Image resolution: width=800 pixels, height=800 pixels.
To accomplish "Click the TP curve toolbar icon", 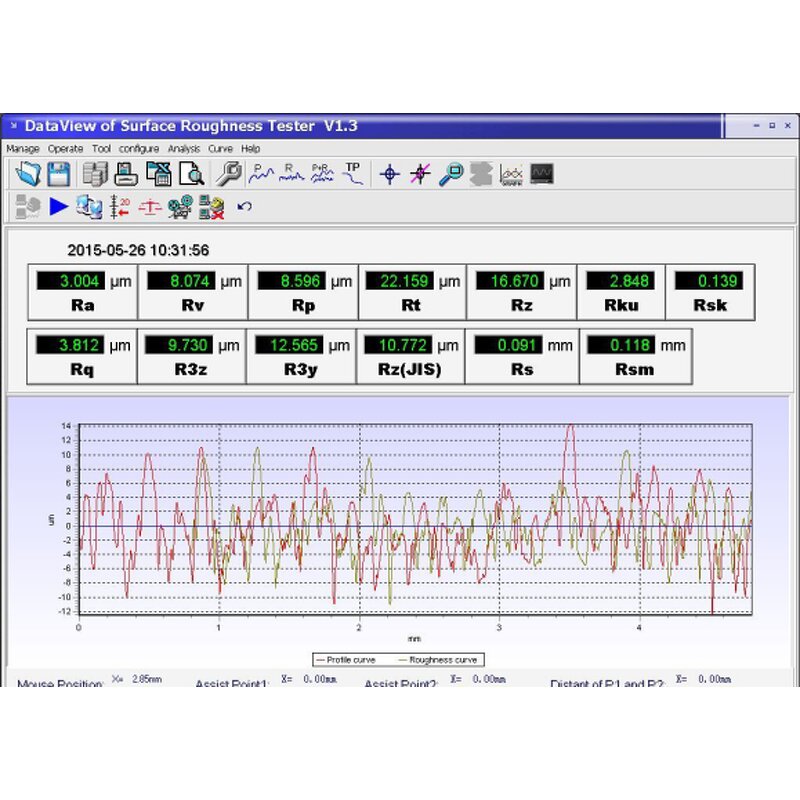I will pos(353,173).
